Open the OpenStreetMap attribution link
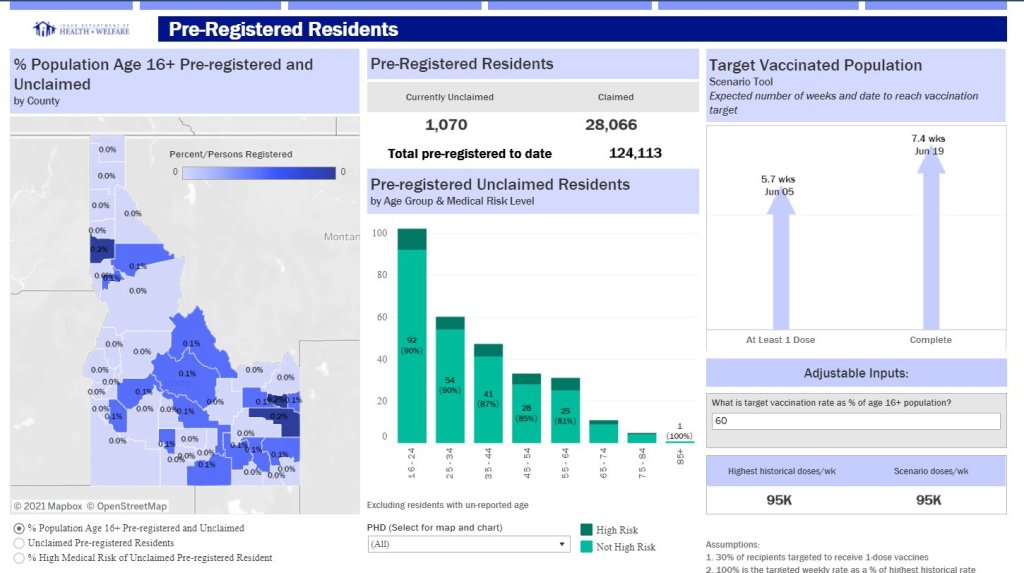The width and height of the screenshot is (1024, 573). (x=126, y=506)
